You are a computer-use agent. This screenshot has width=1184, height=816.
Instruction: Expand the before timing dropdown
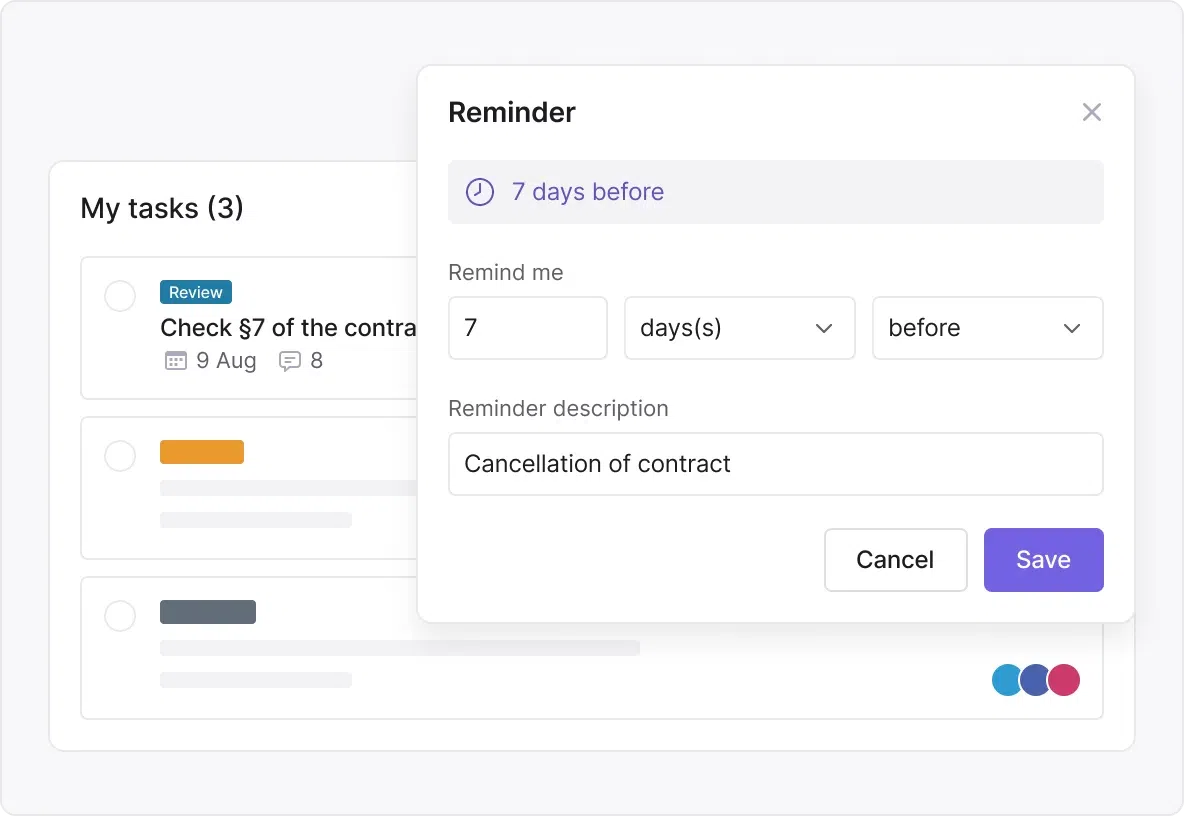point(987,328)
